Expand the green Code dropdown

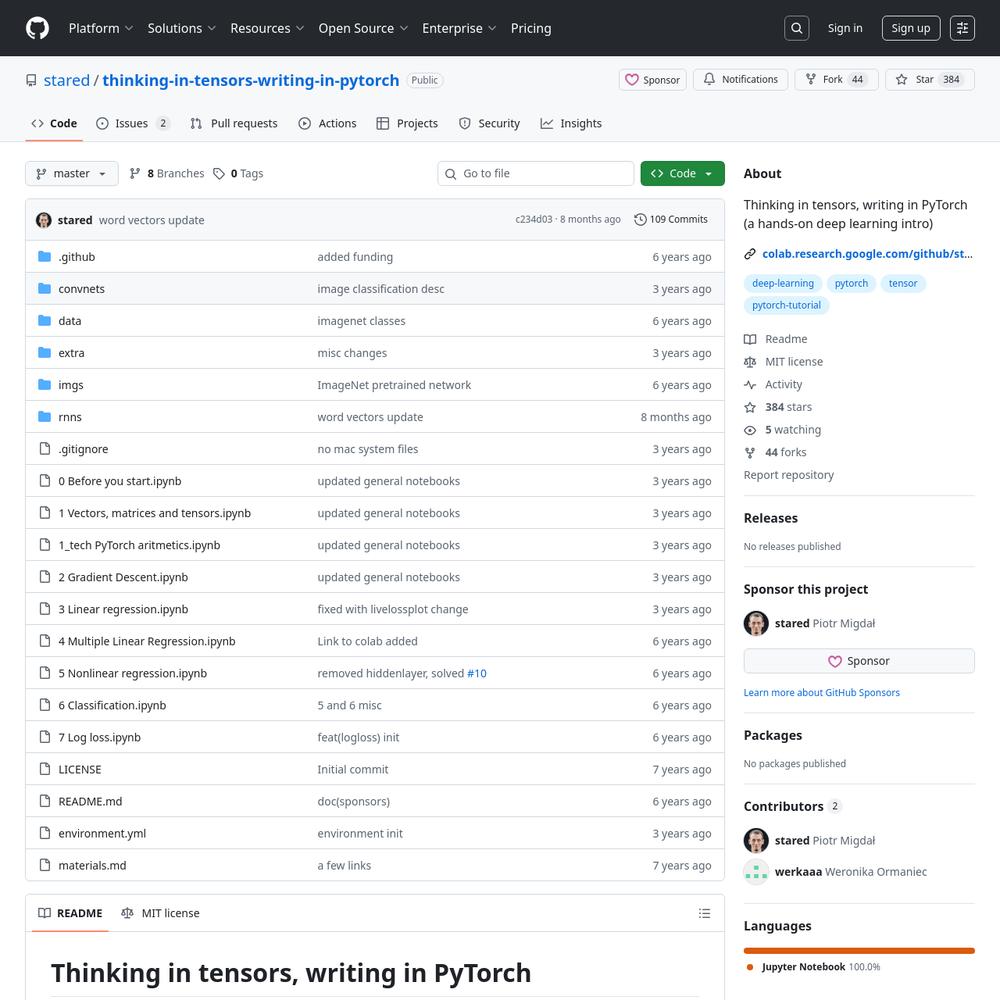pyautogui.click(x=682, y=174)
